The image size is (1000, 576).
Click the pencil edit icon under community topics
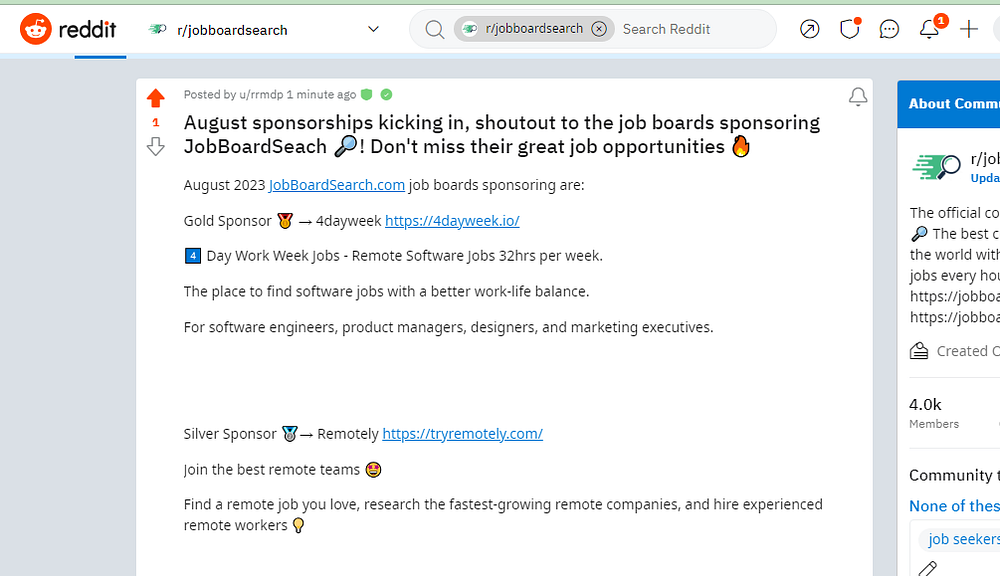coord(928,569)
